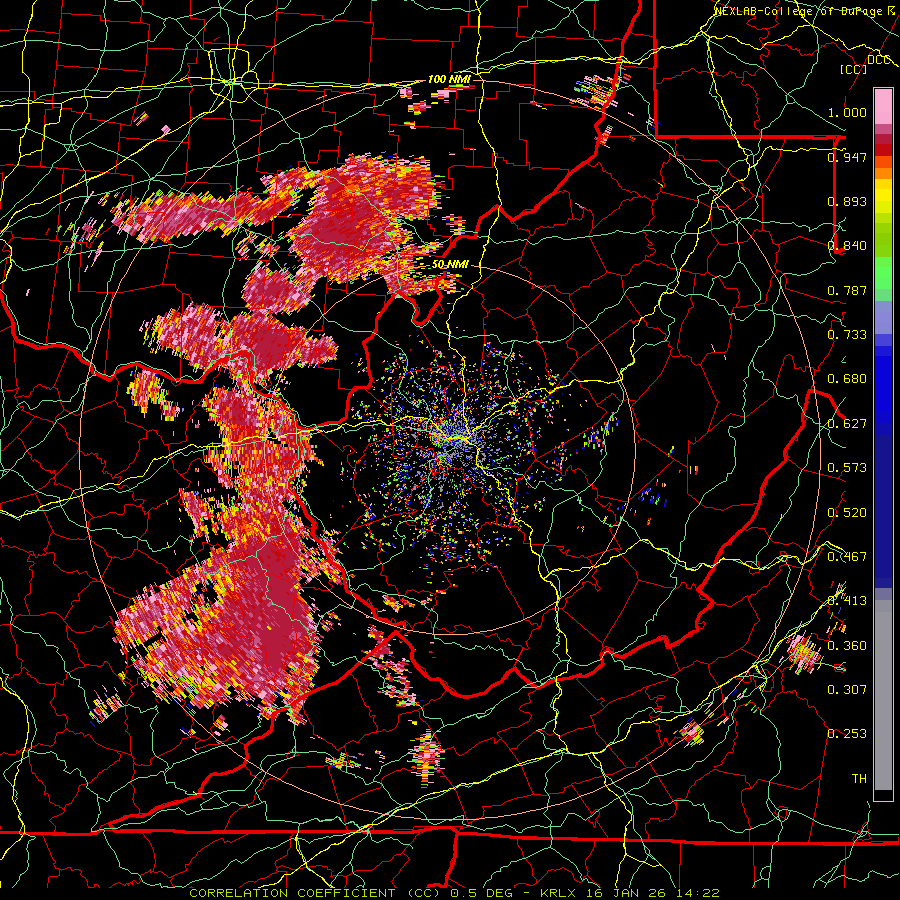This screenshot has width=900, height=900.
Task: Click the DCC label above the color scale
Action: click(x=879, y=60)
